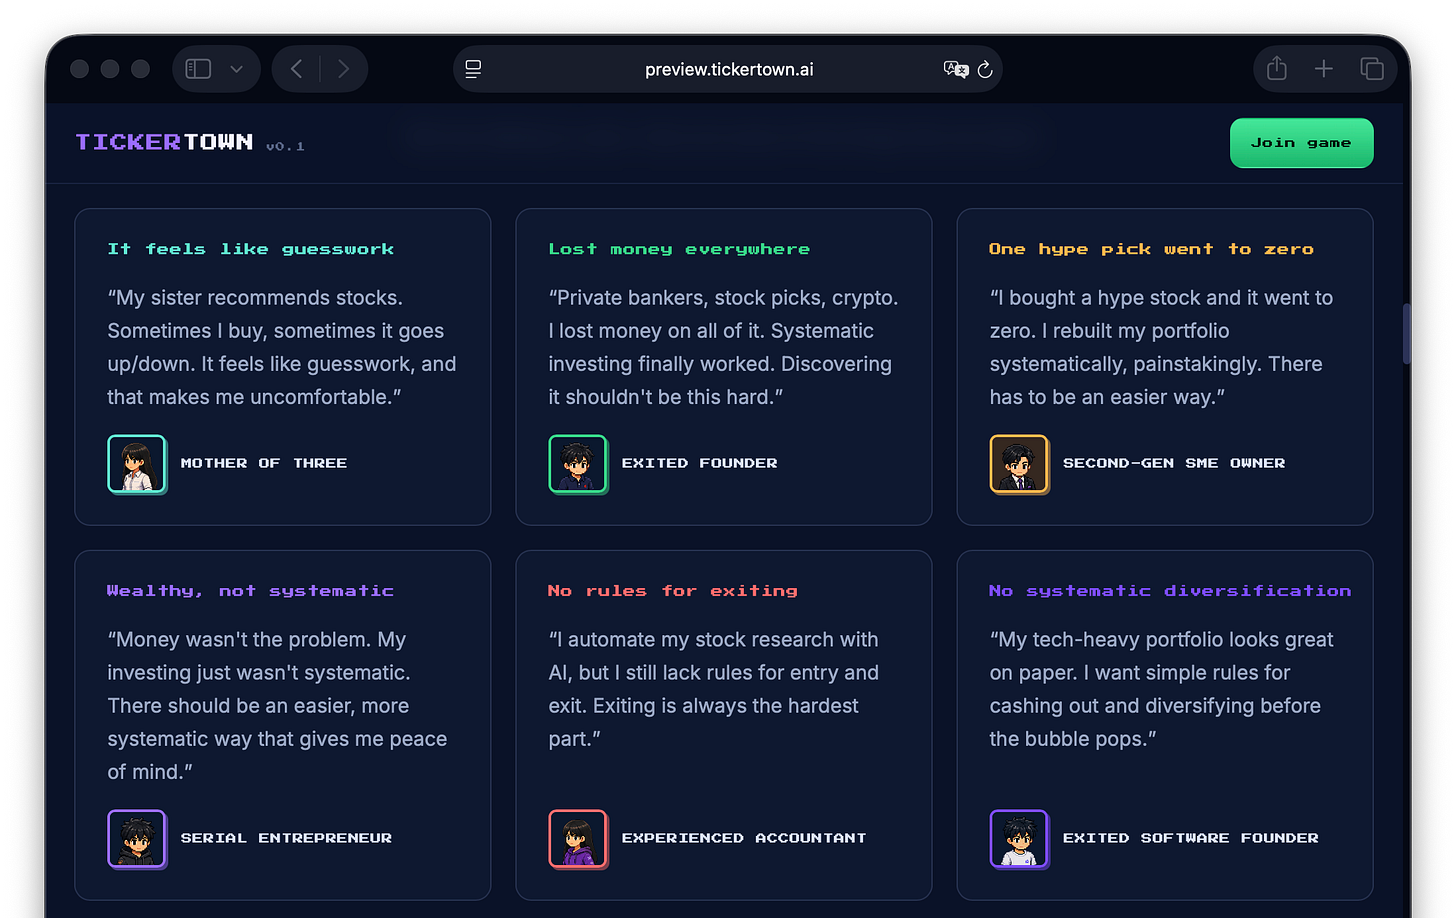Go forward with the right arrow
Screen dimensions: 1456x918
click(343, 69)
